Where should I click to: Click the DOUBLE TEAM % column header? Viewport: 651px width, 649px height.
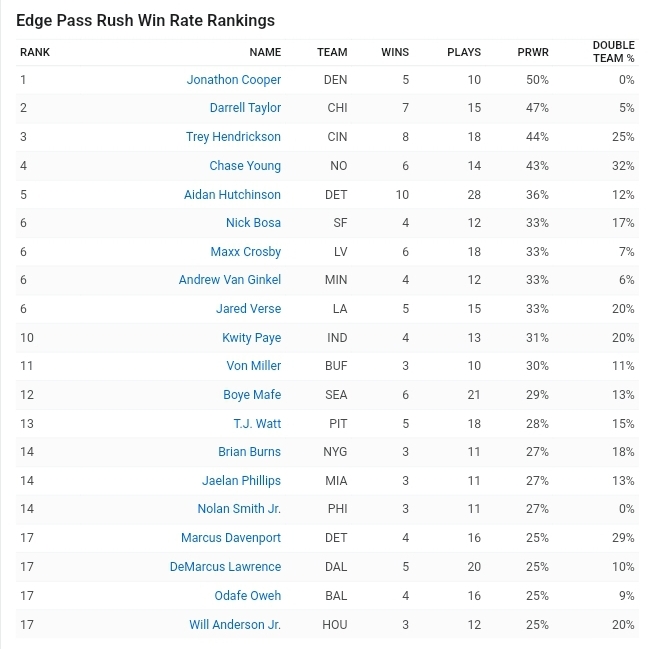point(613,52)
